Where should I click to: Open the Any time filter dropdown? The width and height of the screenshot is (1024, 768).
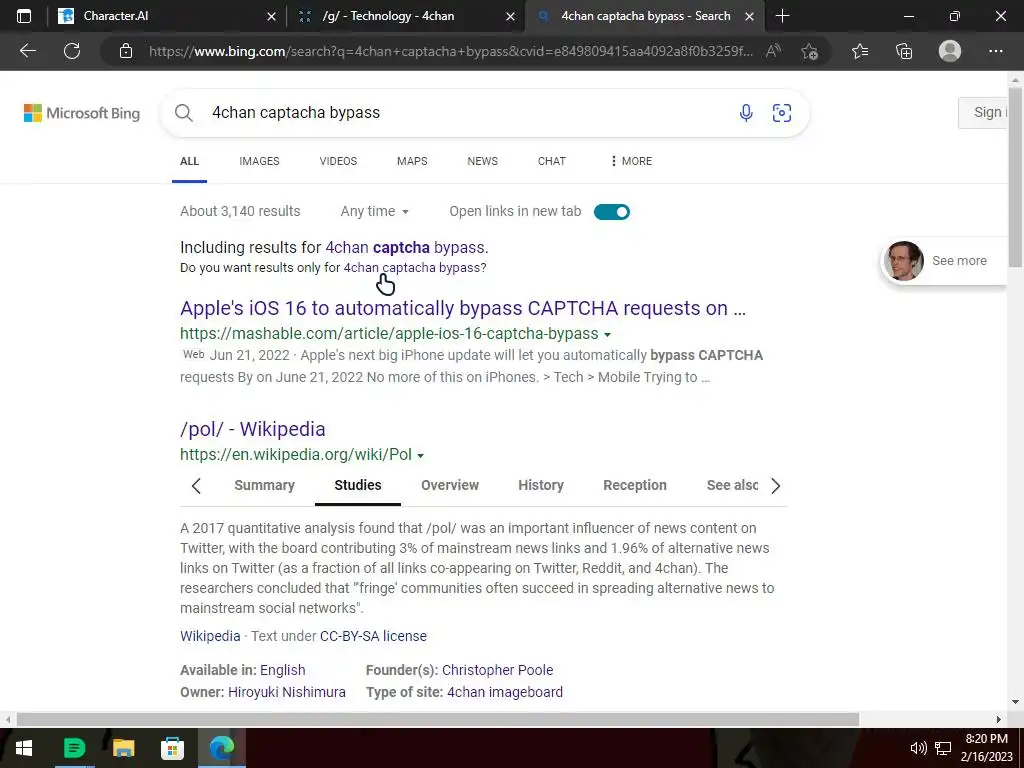(374, 212)
